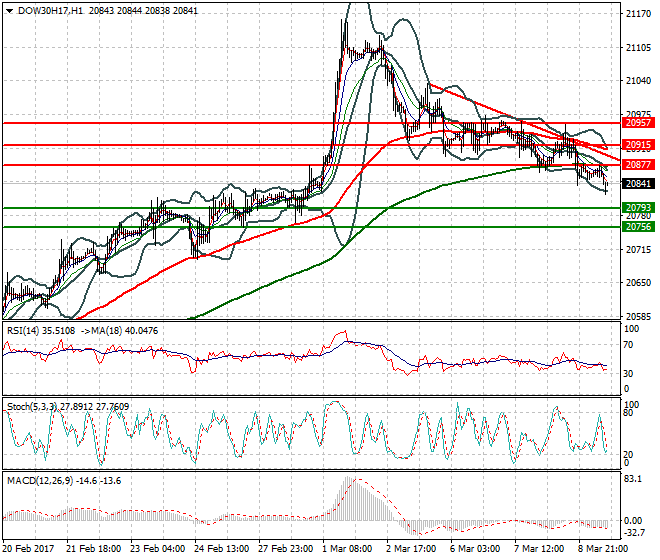Click the 7 Mar 12:00 time label

pyautogui.click(x=539, y=549)
